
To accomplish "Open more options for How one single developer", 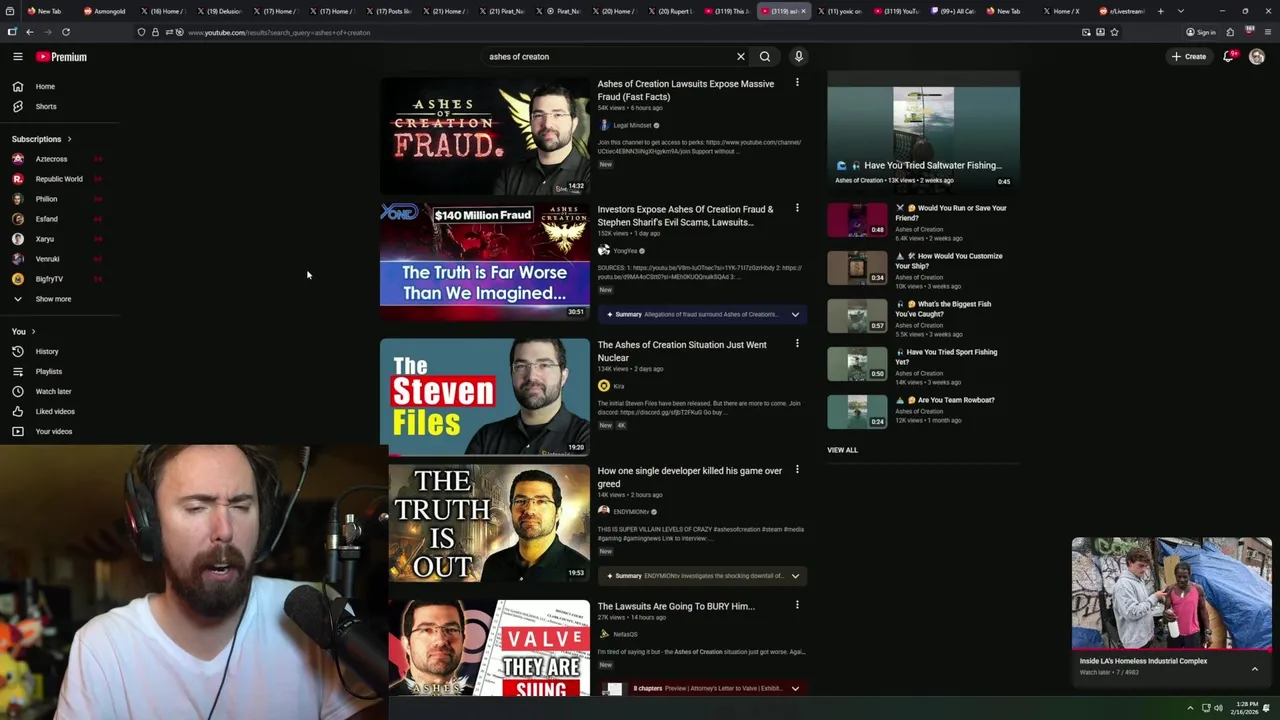I will pyautogui.click(x=797, y=469).
